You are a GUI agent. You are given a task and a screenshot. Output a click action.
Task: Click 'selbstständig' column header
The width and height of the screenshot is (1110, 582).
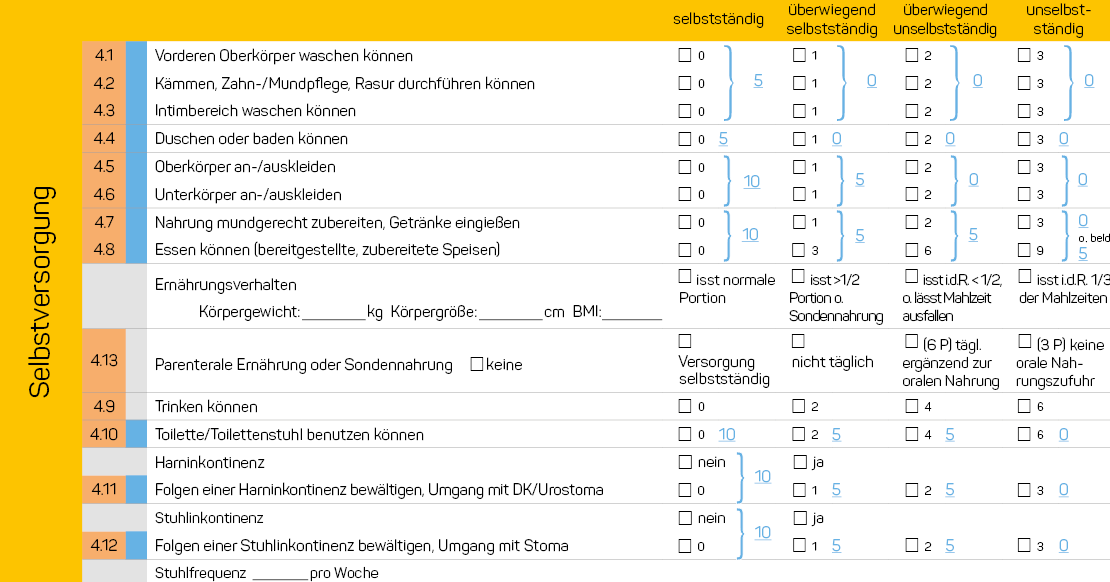click(x=718, y=19)
